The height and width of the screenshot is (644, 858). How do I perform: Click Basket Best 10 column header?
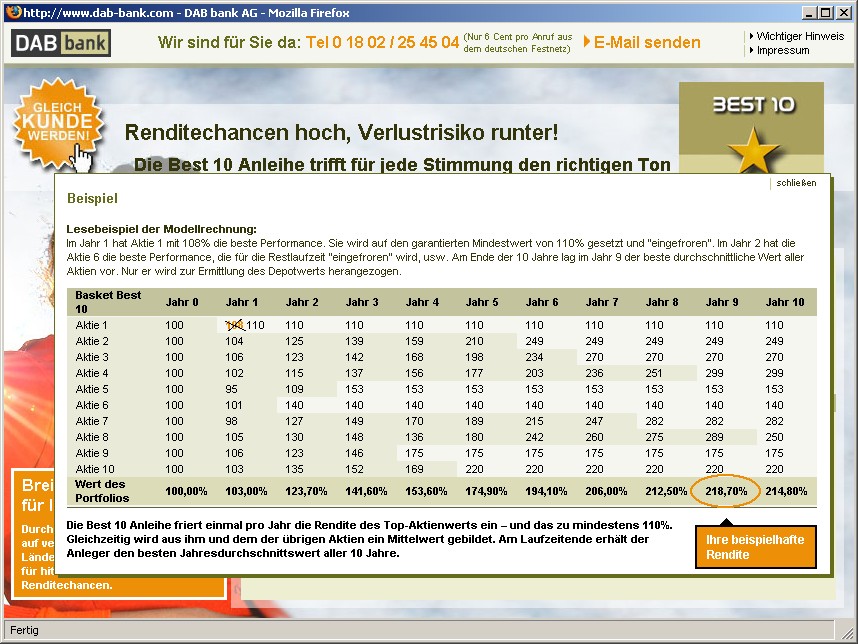[108, 302]
